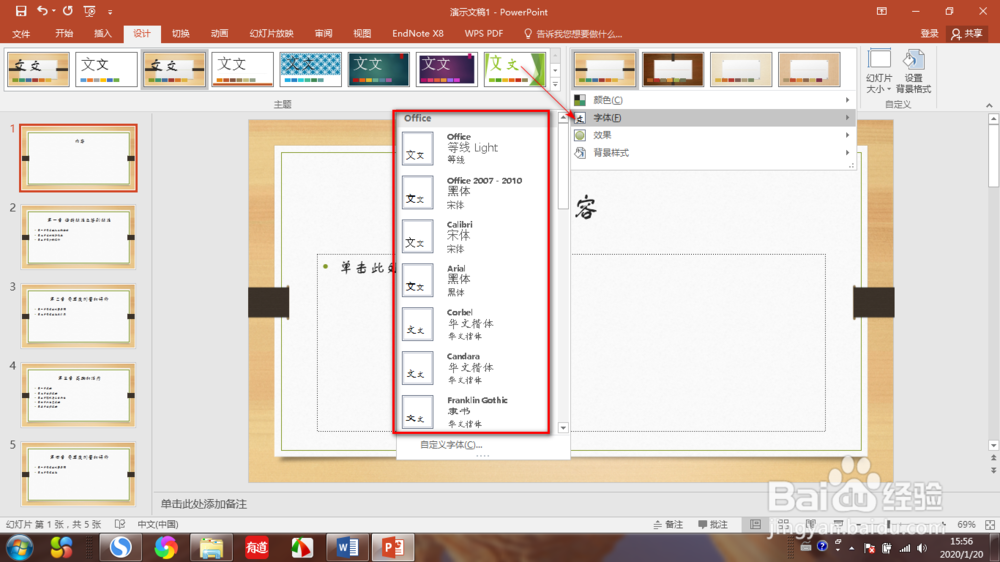Open WPS PDF tab
Image resolution: width=1000 pixels, height=562 pixels.
(483, 34)
